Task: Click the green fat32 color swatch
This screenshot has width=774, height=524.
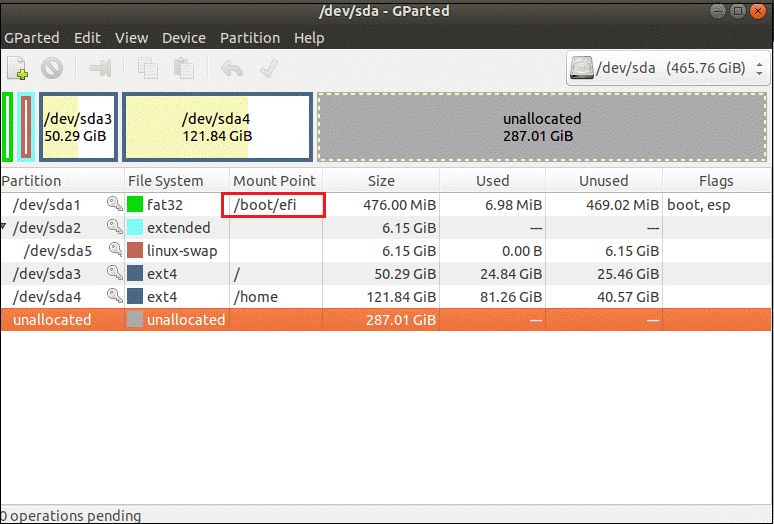Action: pyautogui.click(x=135, y=204)
